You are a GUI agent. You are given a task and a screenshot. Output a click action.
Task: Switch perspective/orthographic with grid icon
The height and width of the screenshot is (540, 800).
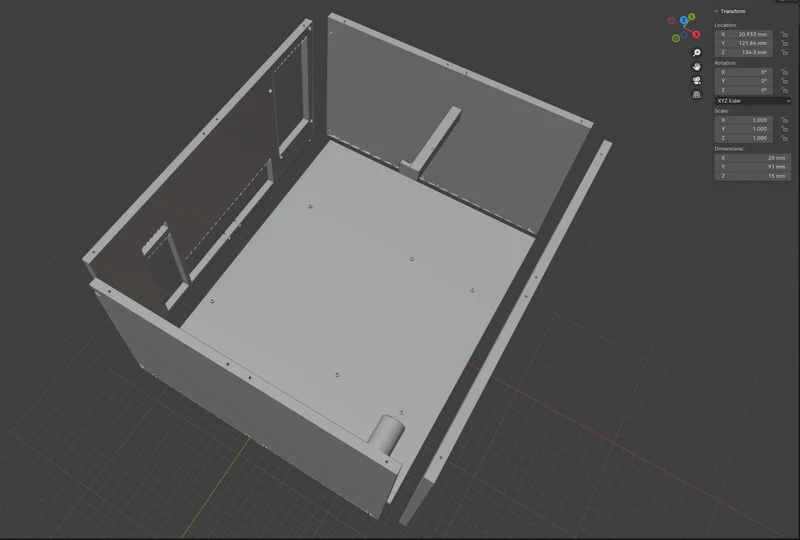coord(696,94)
